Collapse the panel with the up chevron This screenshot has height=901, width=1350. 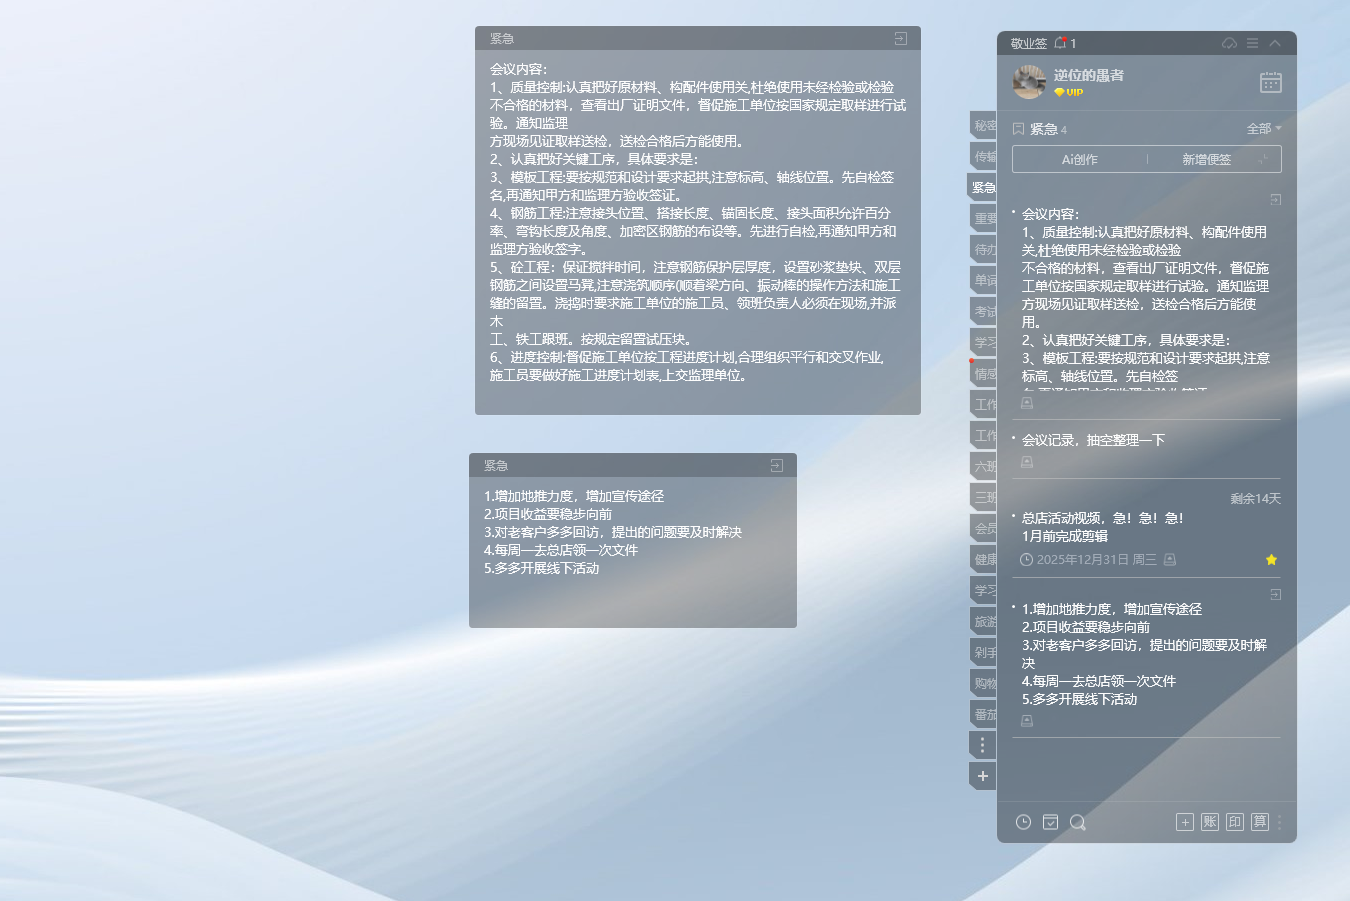(1275, 42)
